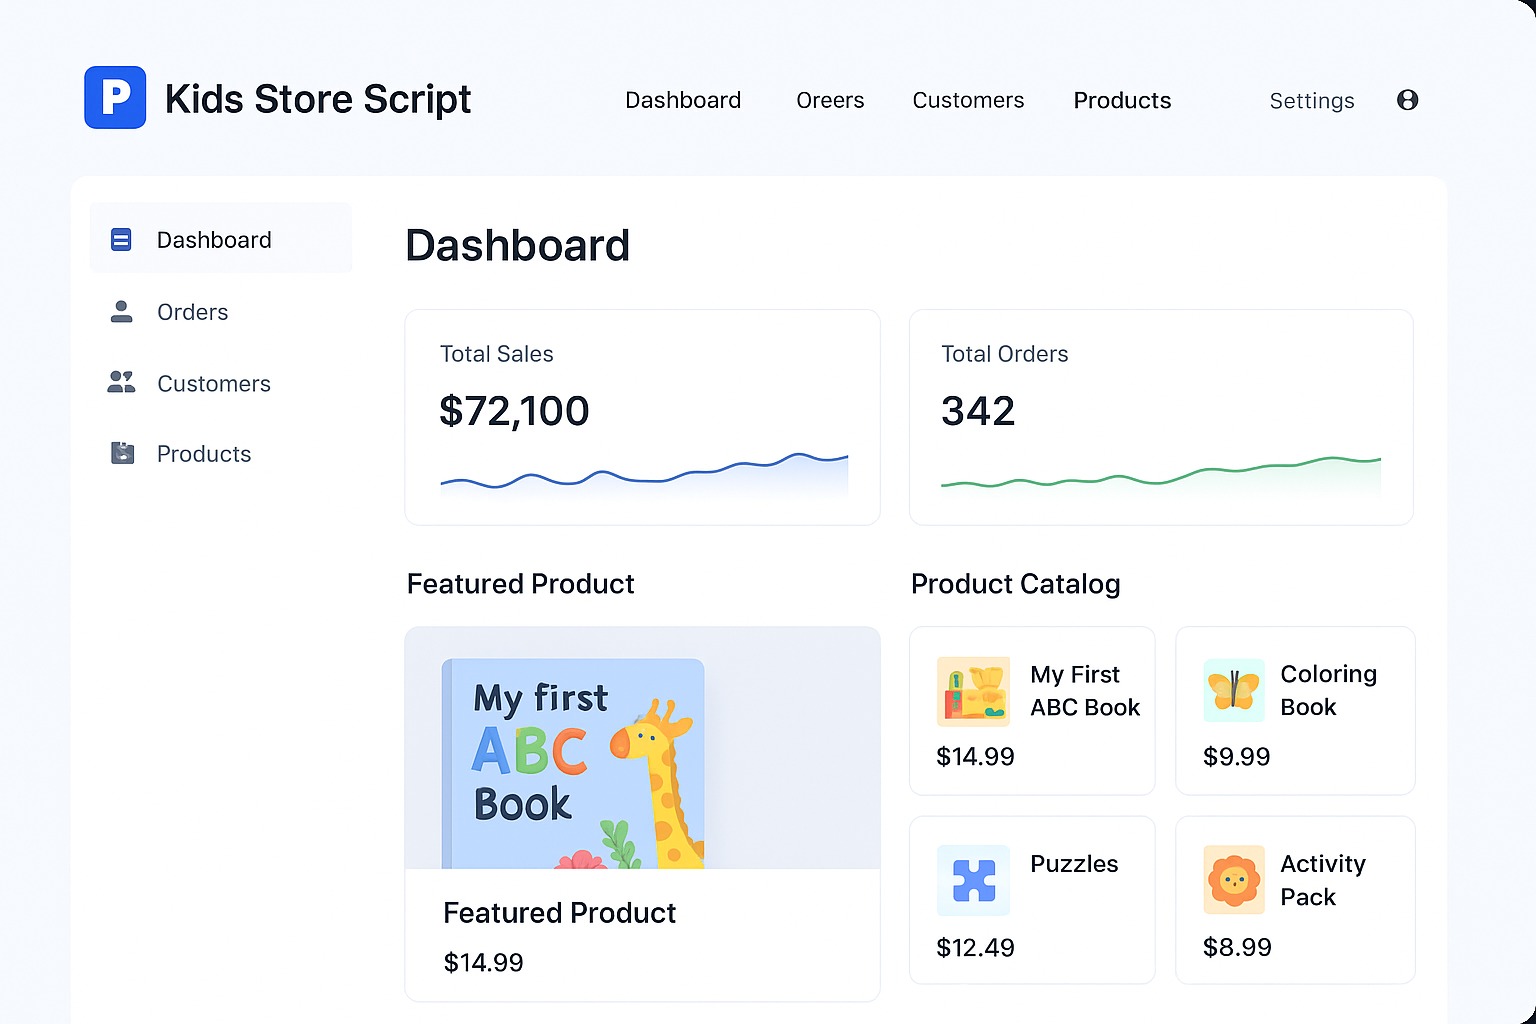Click the blue P logo icon
1536x1024 pixels.
click(115, 98)
